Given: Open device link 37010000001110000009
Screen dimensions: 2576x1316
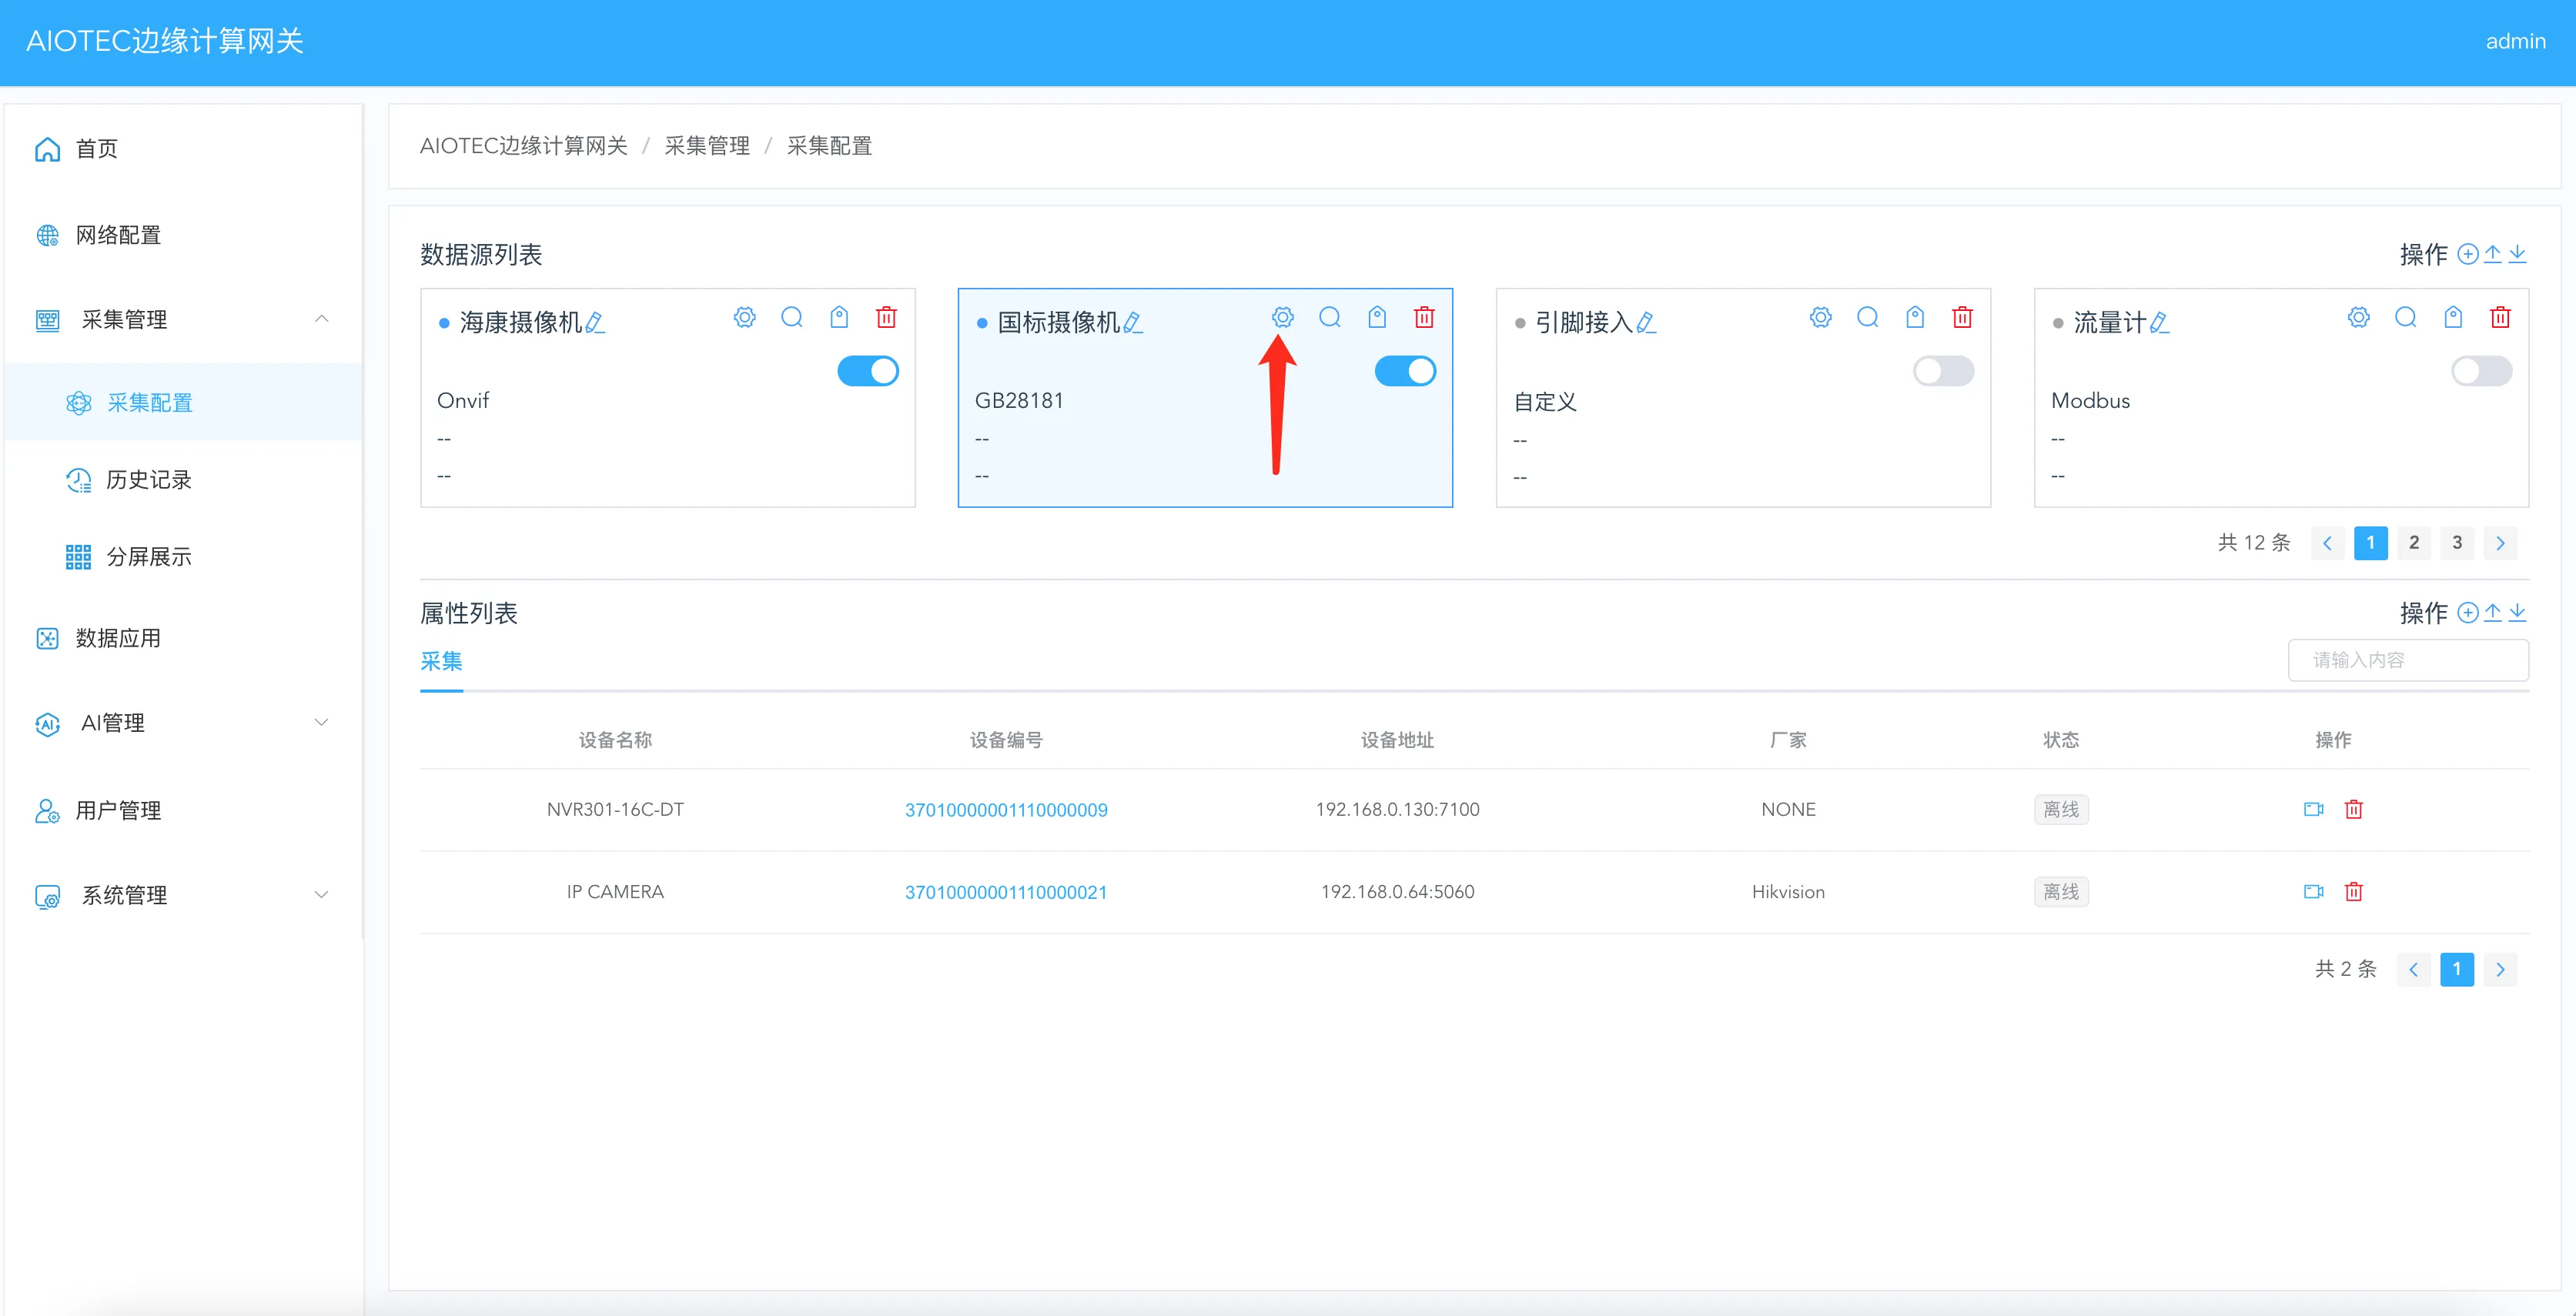Looking at the screenshot, I should (x=1006, y=810).
